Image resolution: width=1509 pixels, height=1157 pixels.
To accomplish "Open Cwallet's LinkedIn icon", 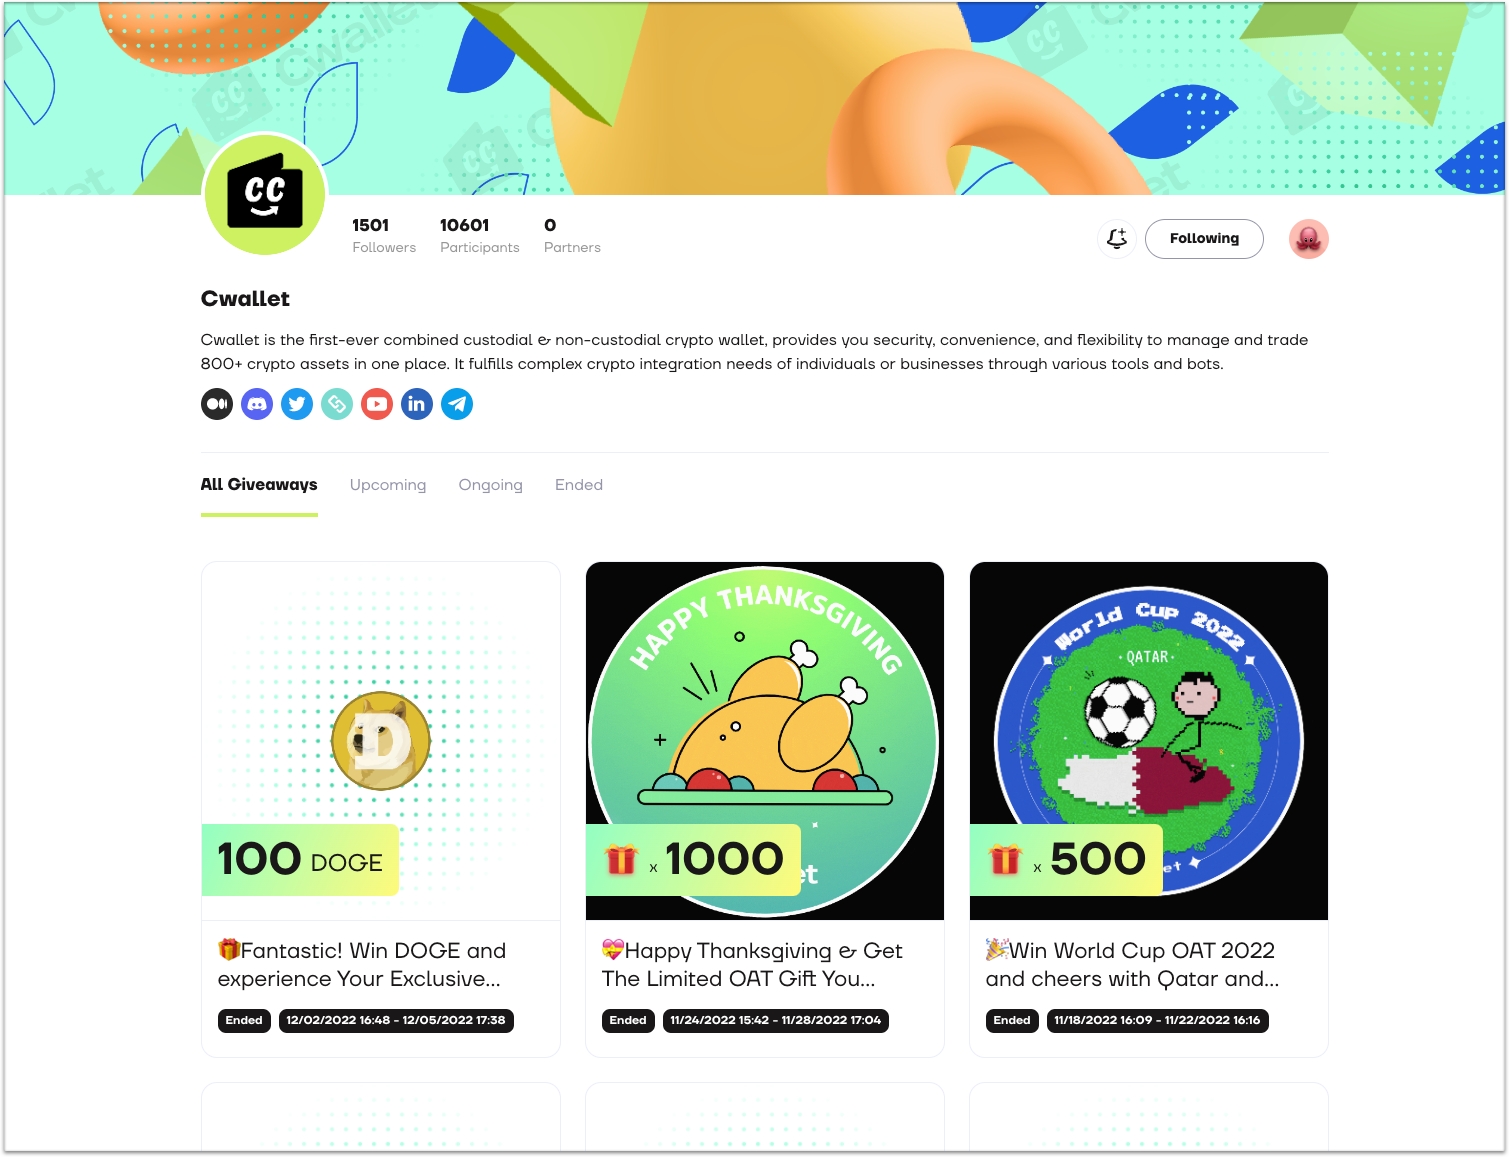I will tap(417, 404).
